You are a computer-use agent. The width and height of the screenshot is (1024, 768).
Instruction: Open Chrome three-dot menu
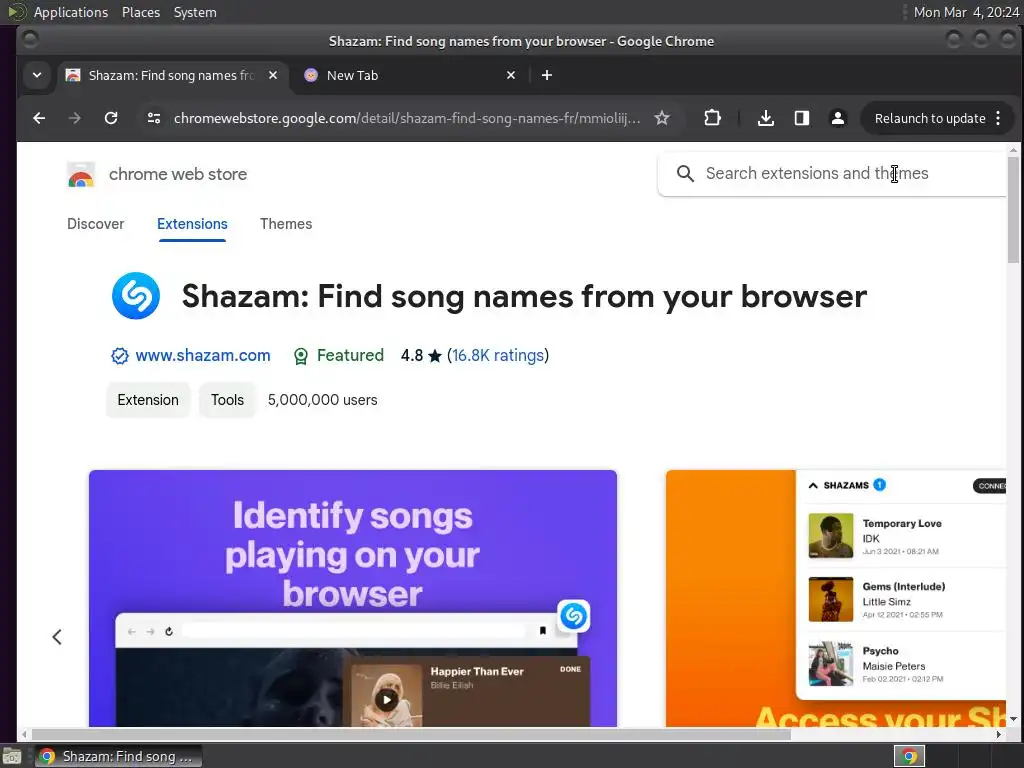click(x=998, y=118)
